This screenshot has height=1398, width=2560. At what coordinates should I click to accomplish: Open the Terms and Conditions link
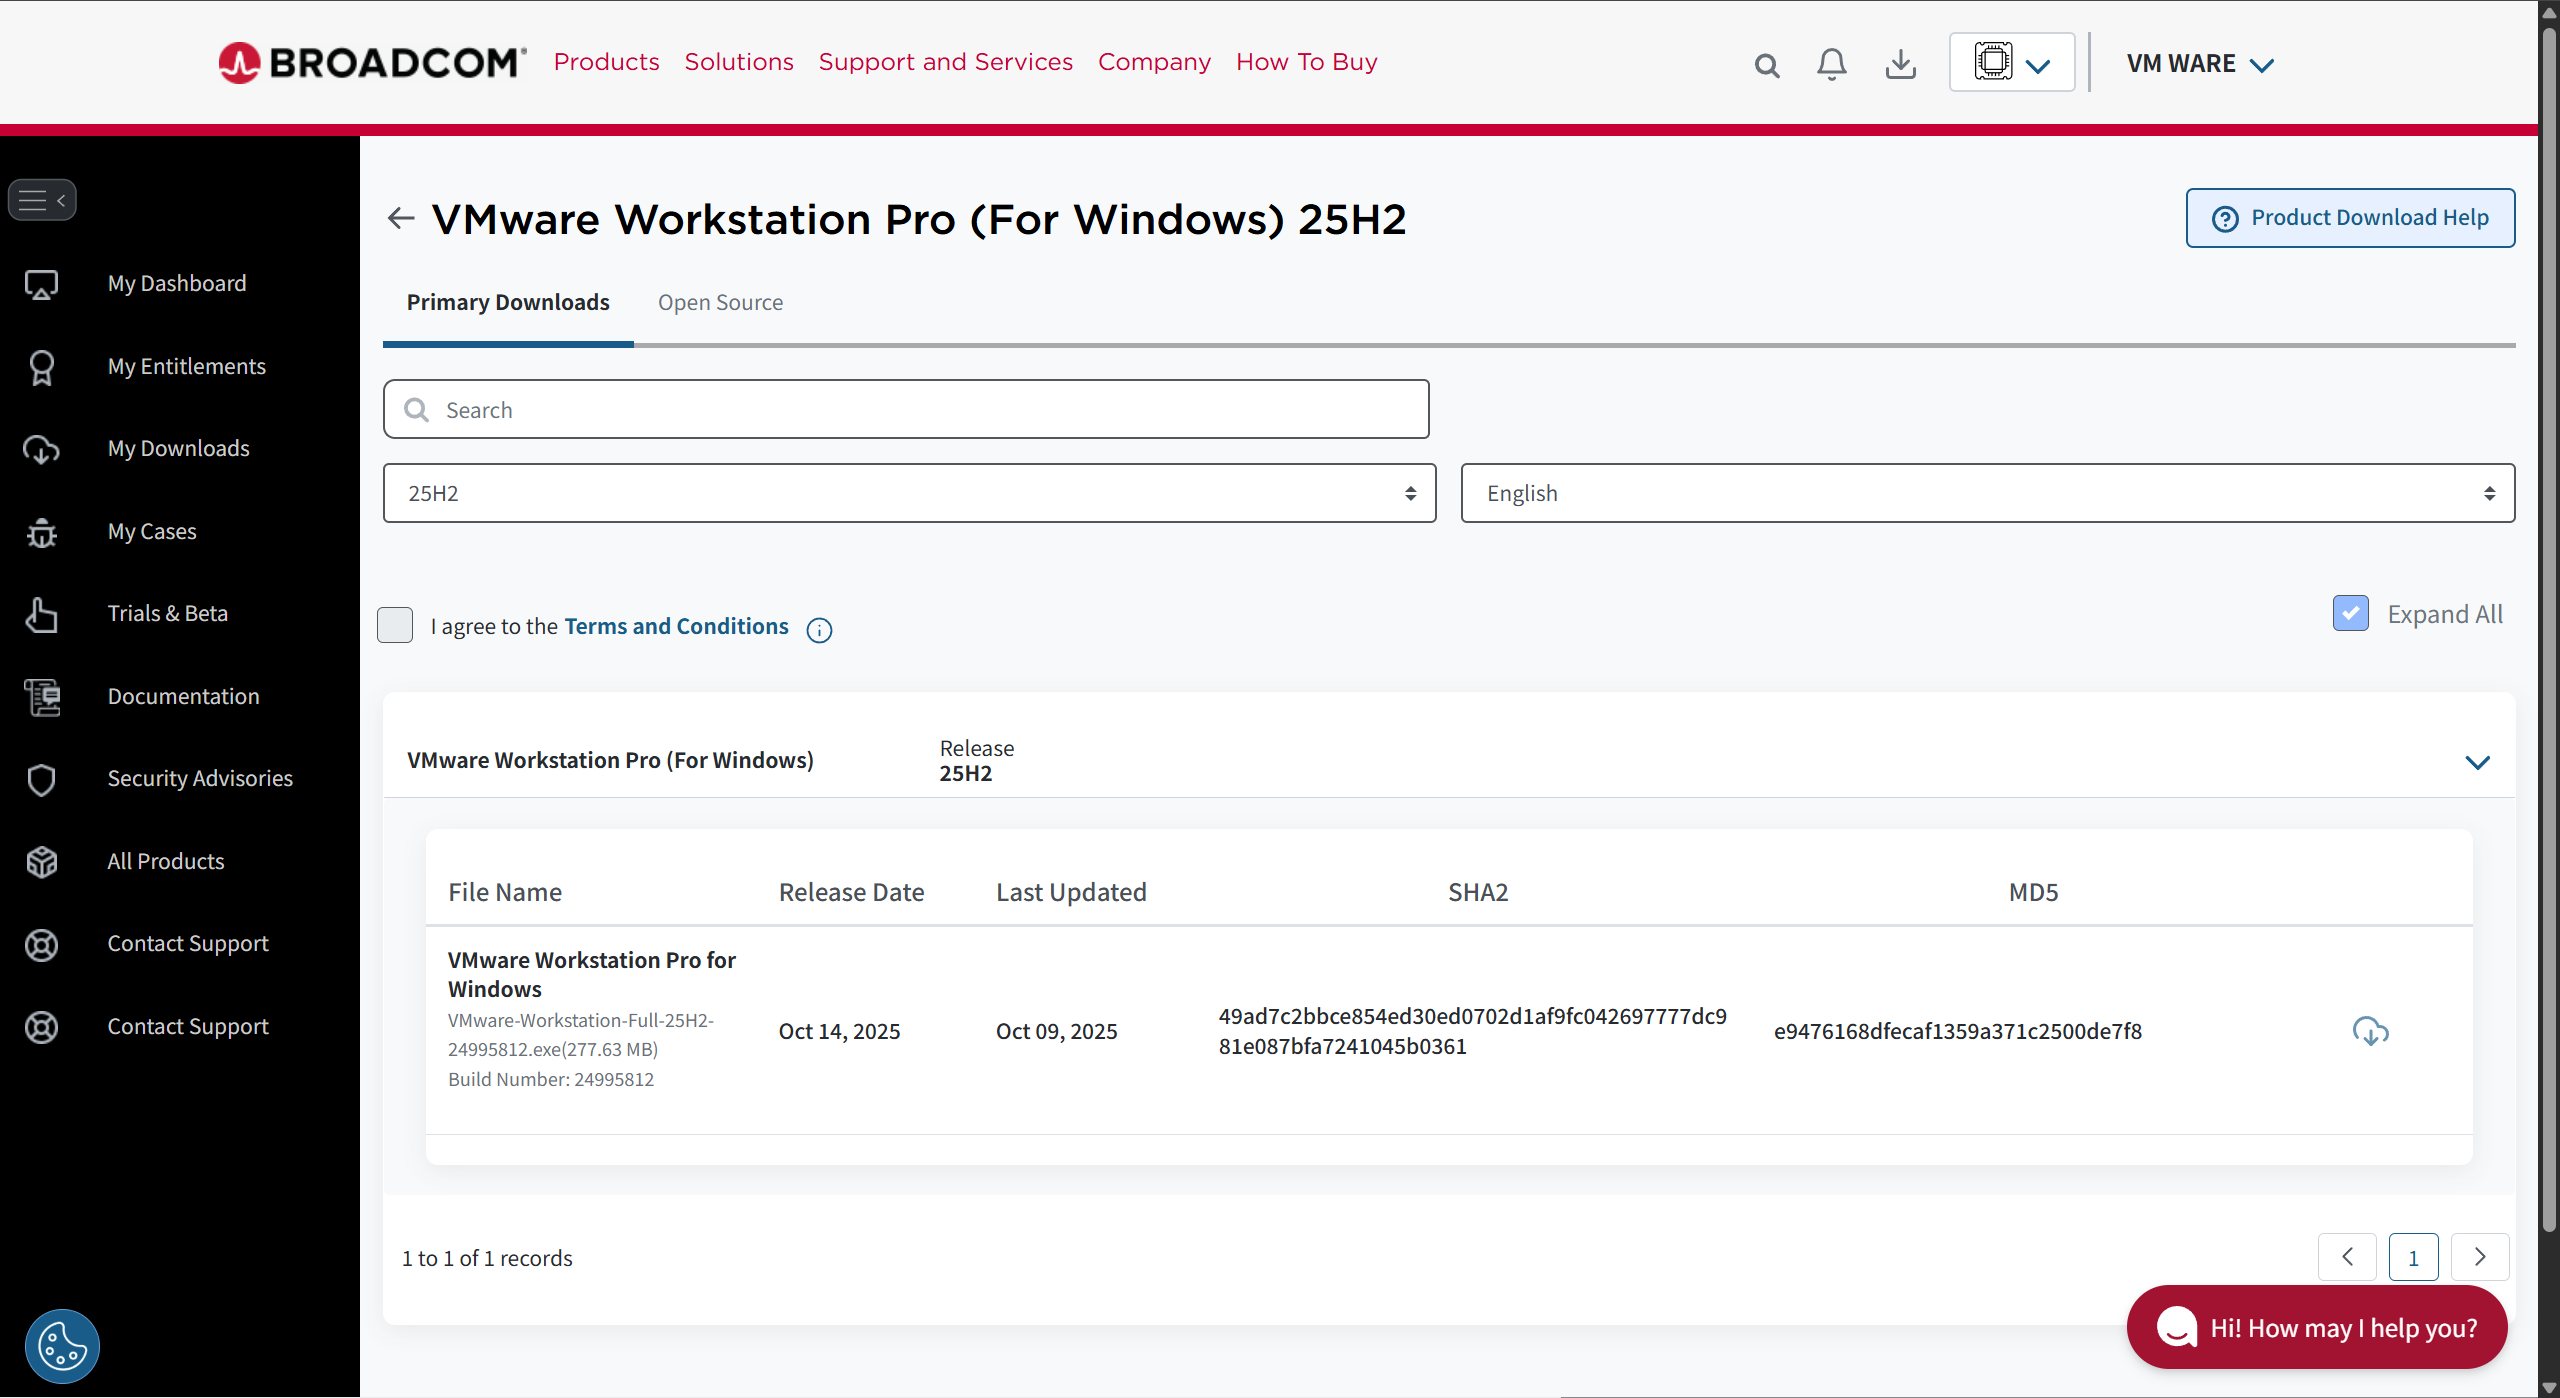tap(676, 625)
